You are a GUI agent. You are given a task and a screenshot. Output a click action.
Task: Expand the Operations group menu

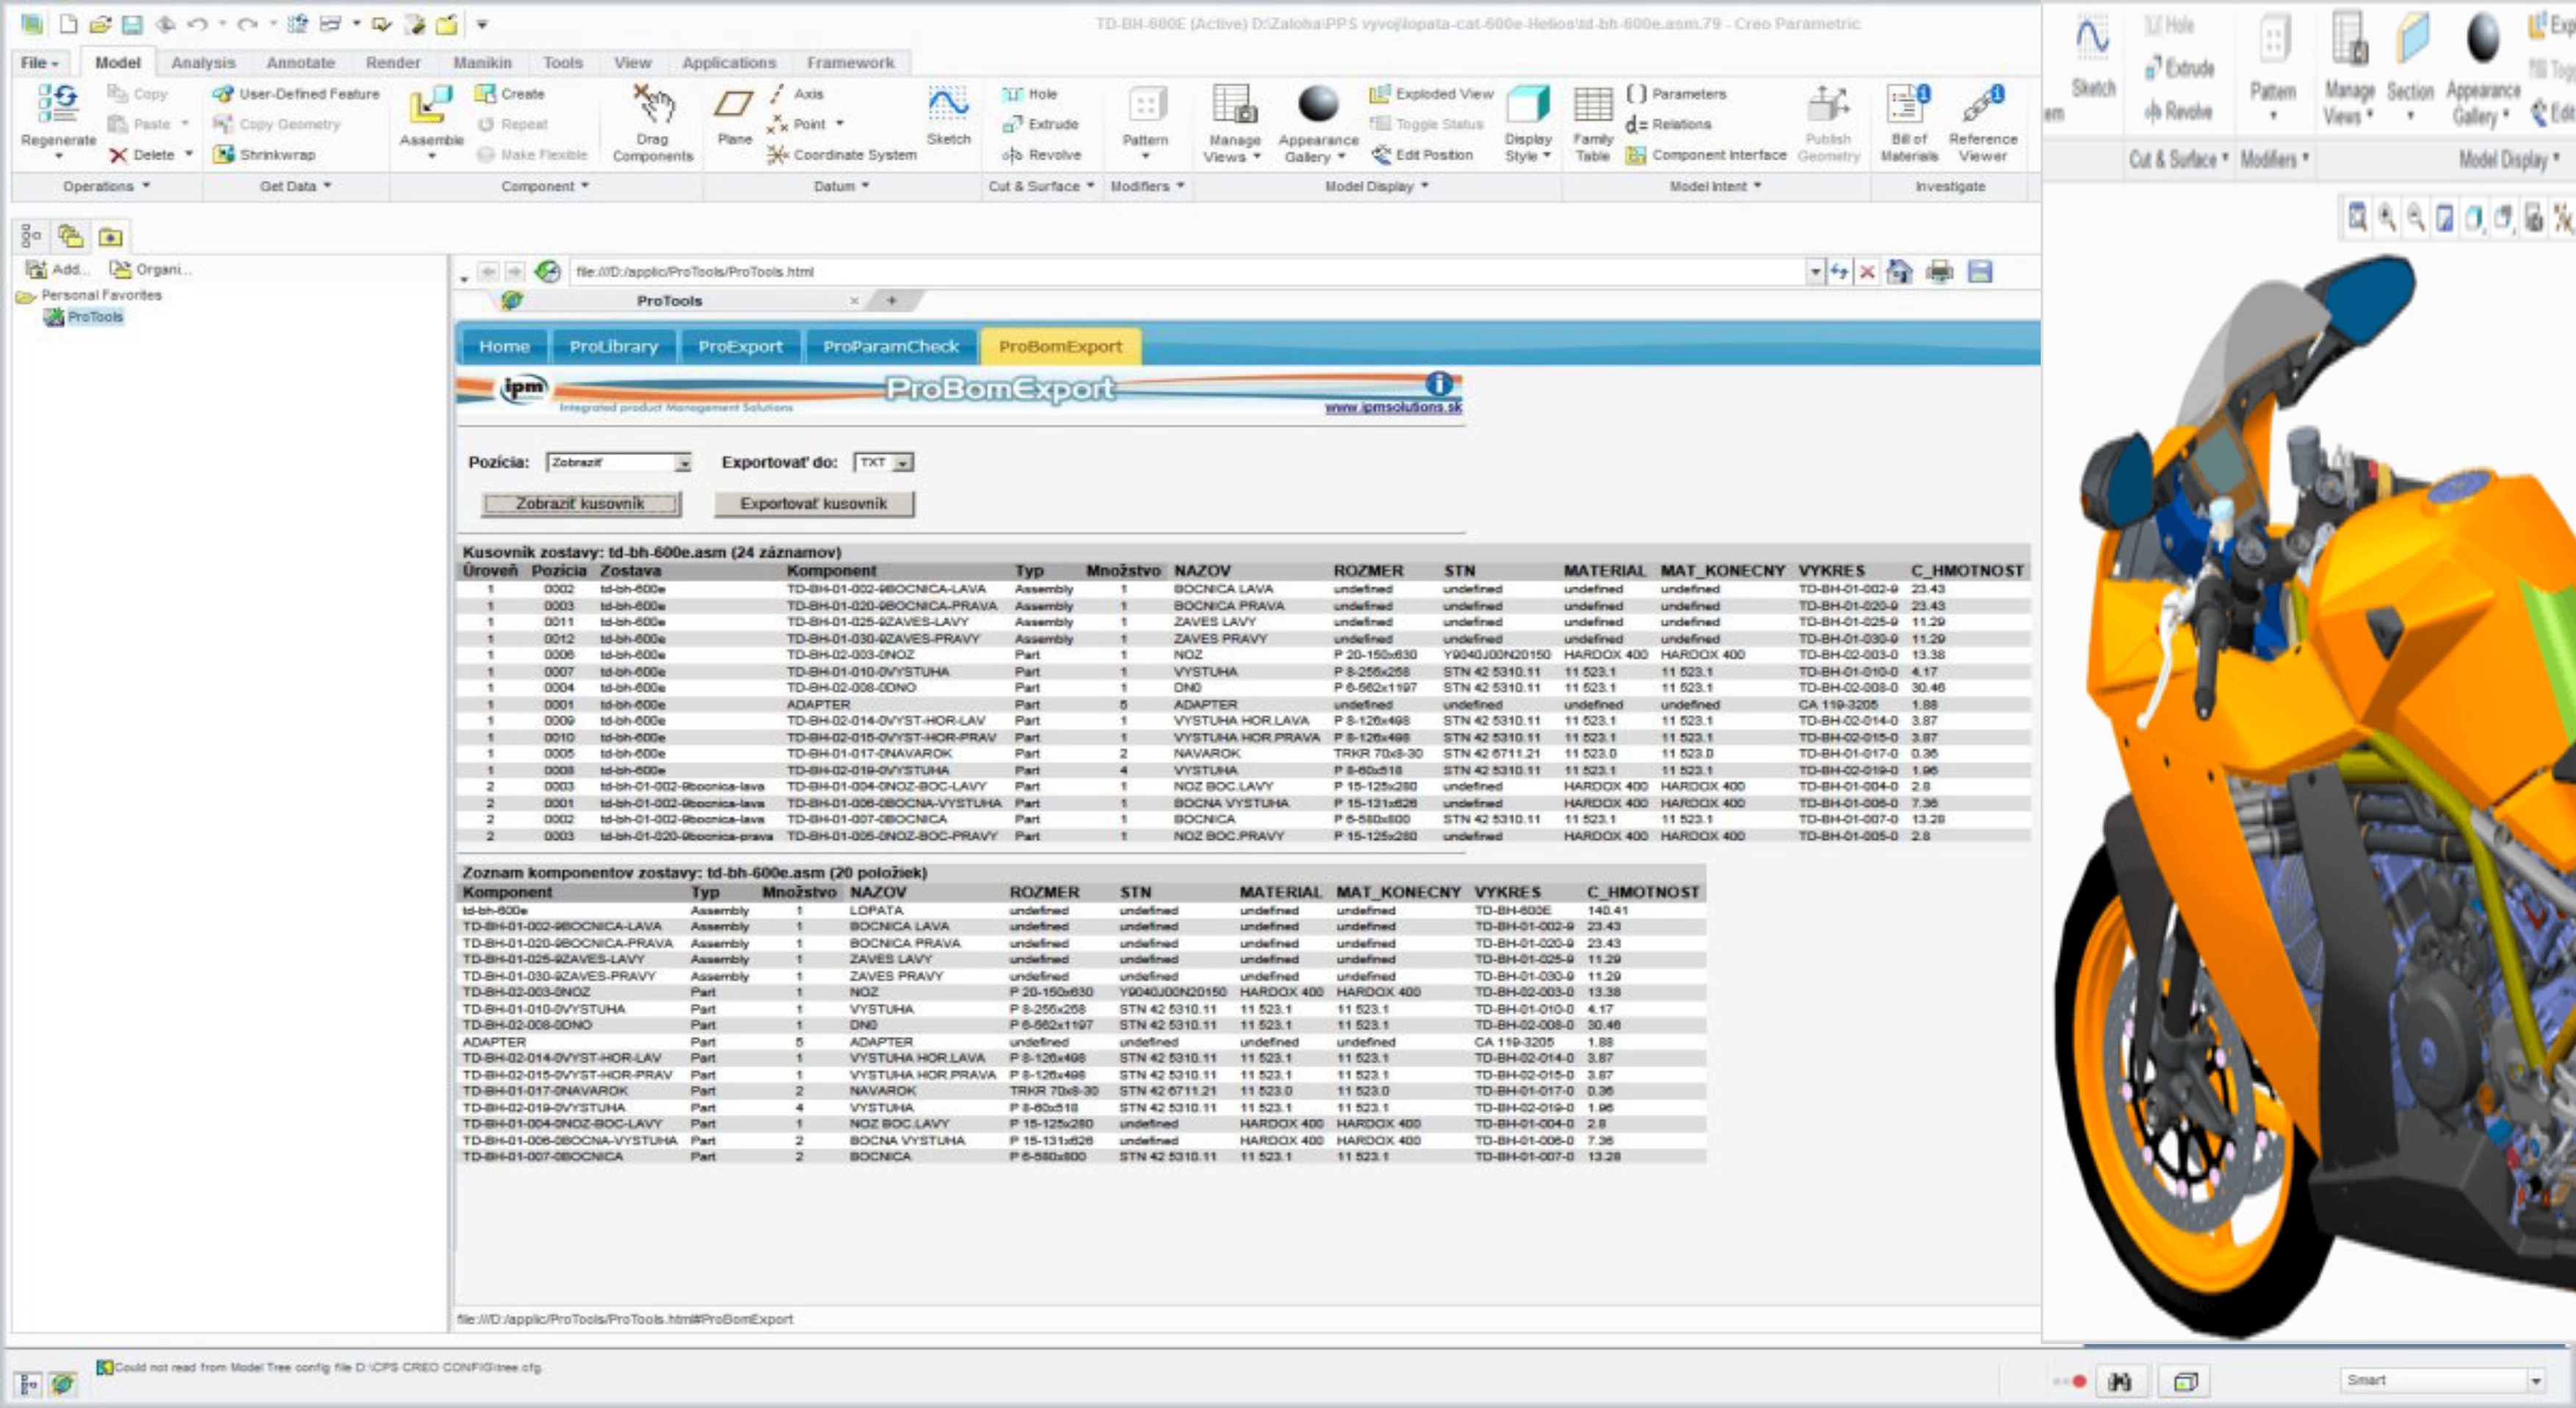tap(106, 186)
